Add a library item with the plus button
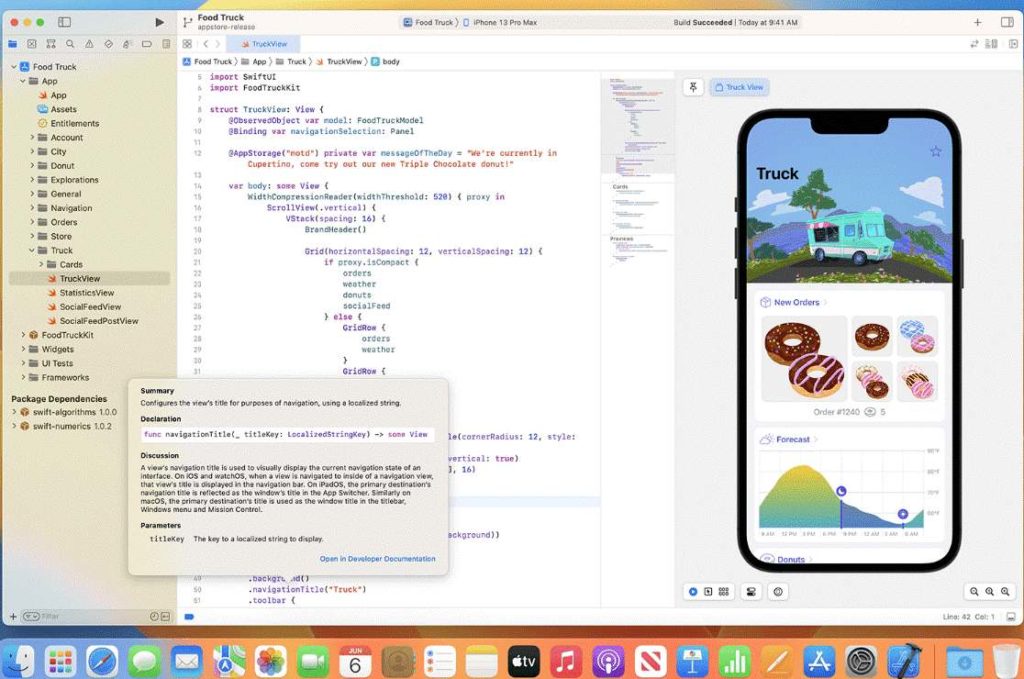Screen dimensions: 1024x679 click(x=978, y=22)
